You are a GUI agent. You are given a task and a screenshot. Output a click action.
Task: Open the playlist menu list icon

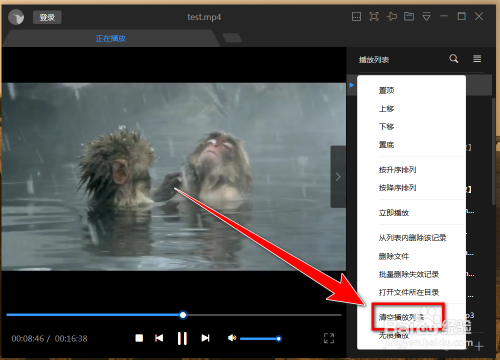(477, 59)
